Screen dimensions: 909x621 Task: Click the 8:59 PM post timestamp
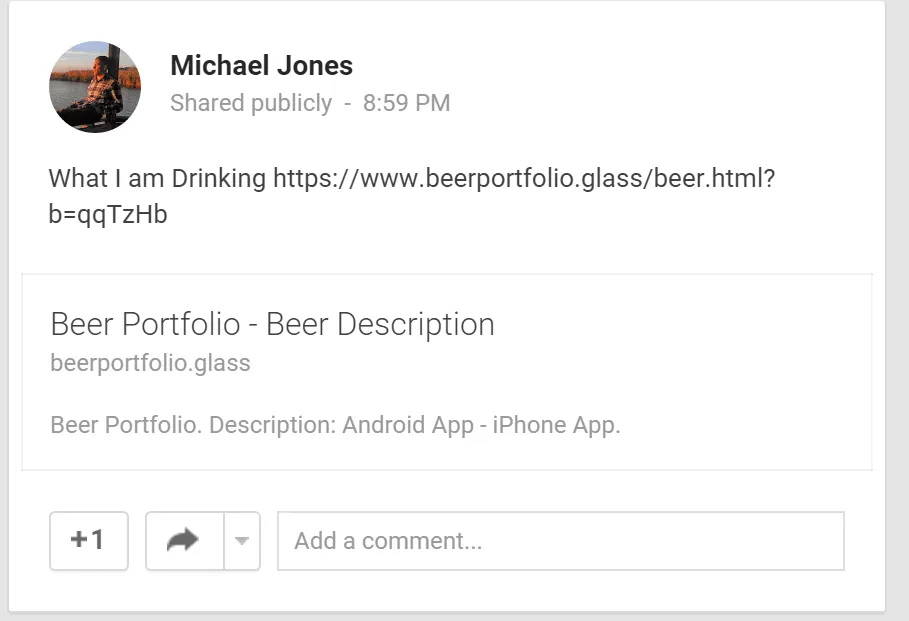406,103
